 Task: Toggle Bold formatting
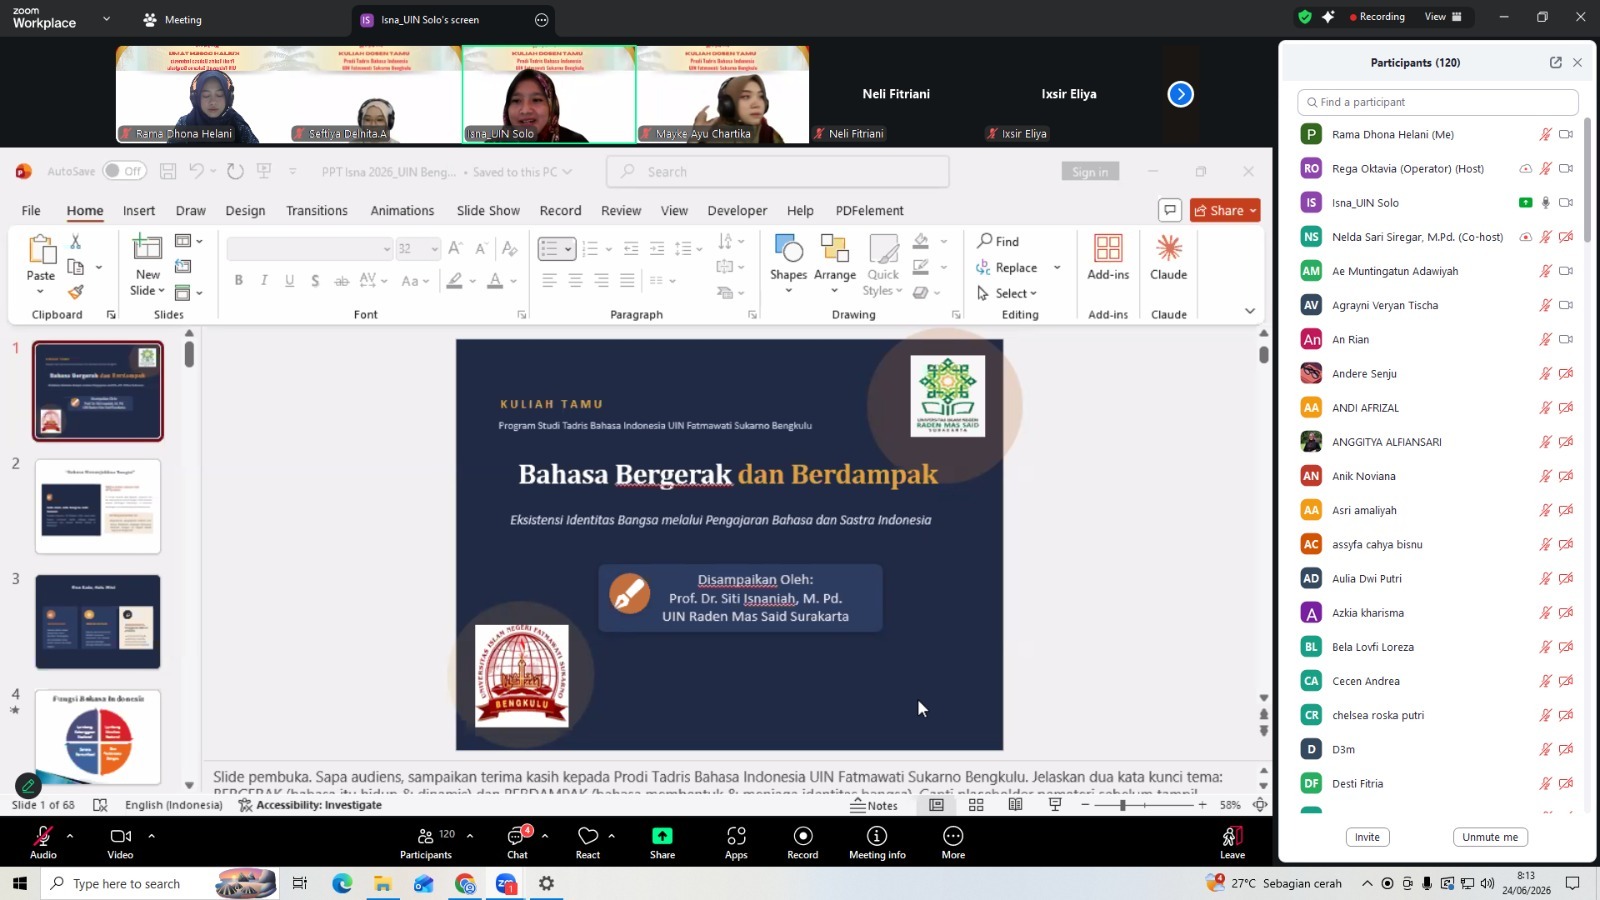tap(239, 281)
